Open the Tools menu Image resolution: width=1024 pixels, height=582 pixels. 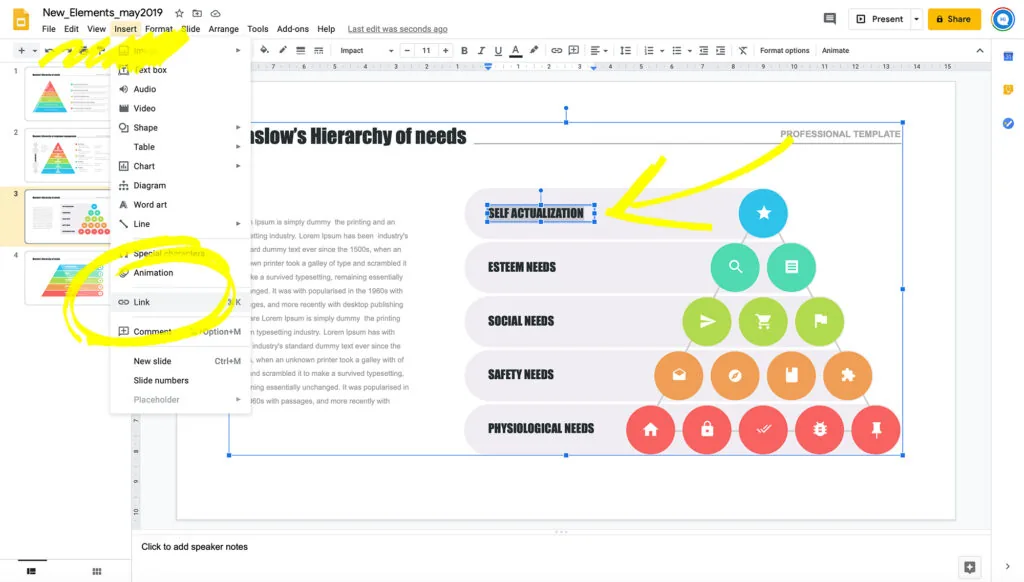pos(257,29)
